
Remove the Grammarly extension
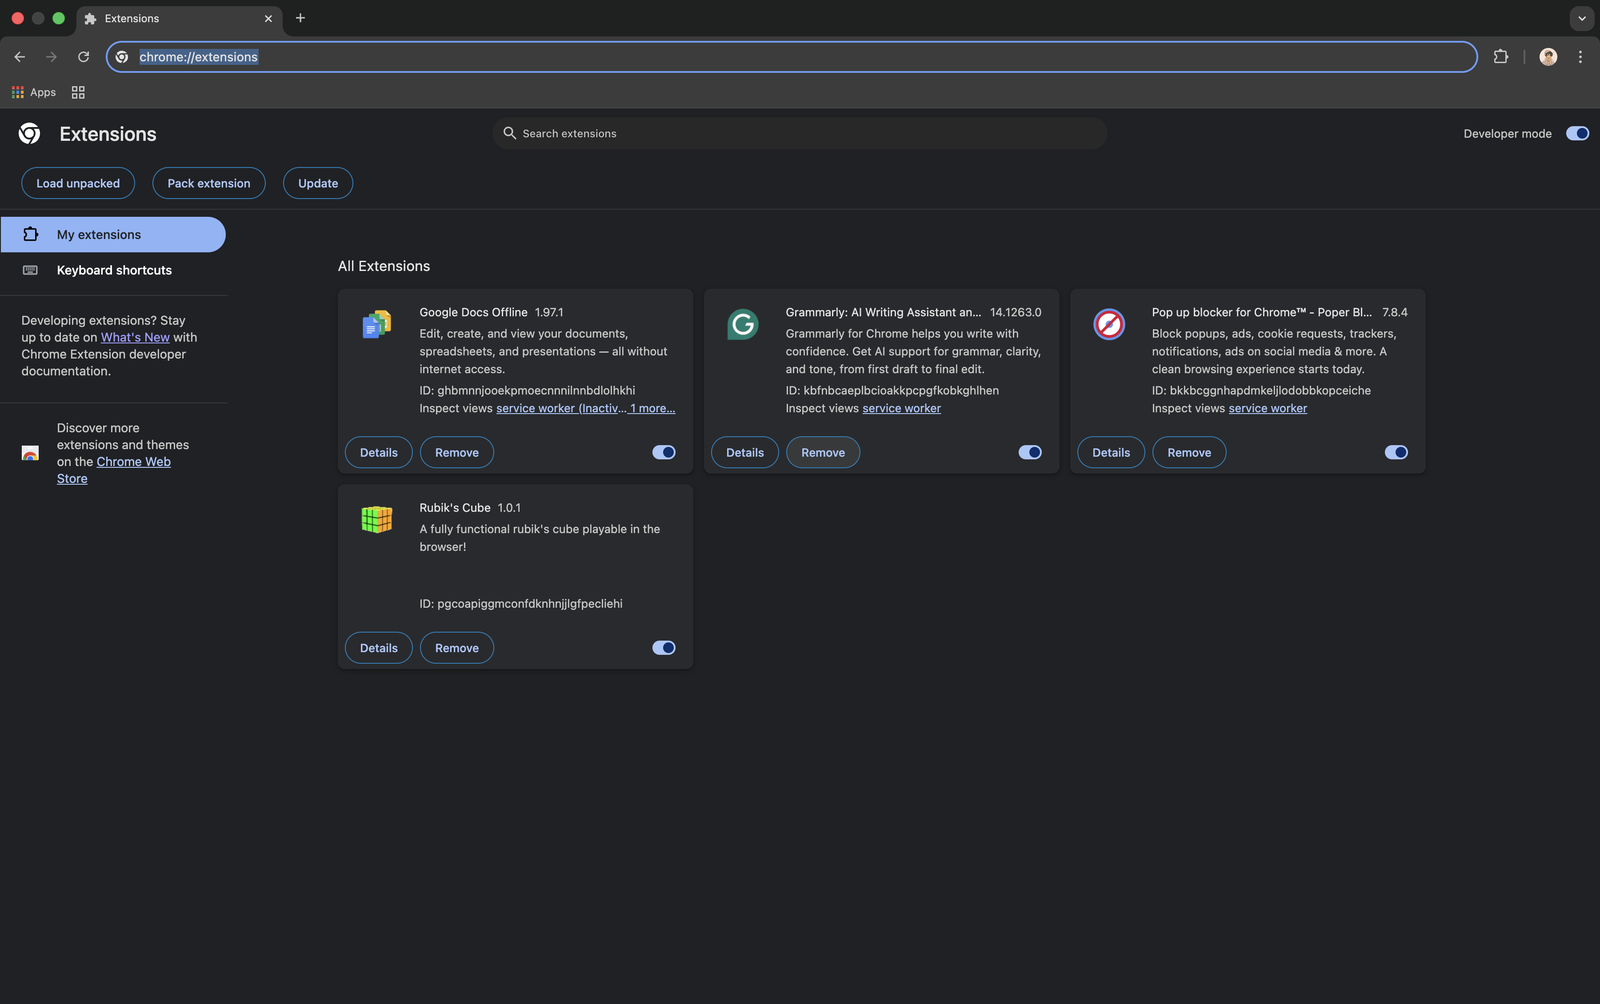(823, 453)
